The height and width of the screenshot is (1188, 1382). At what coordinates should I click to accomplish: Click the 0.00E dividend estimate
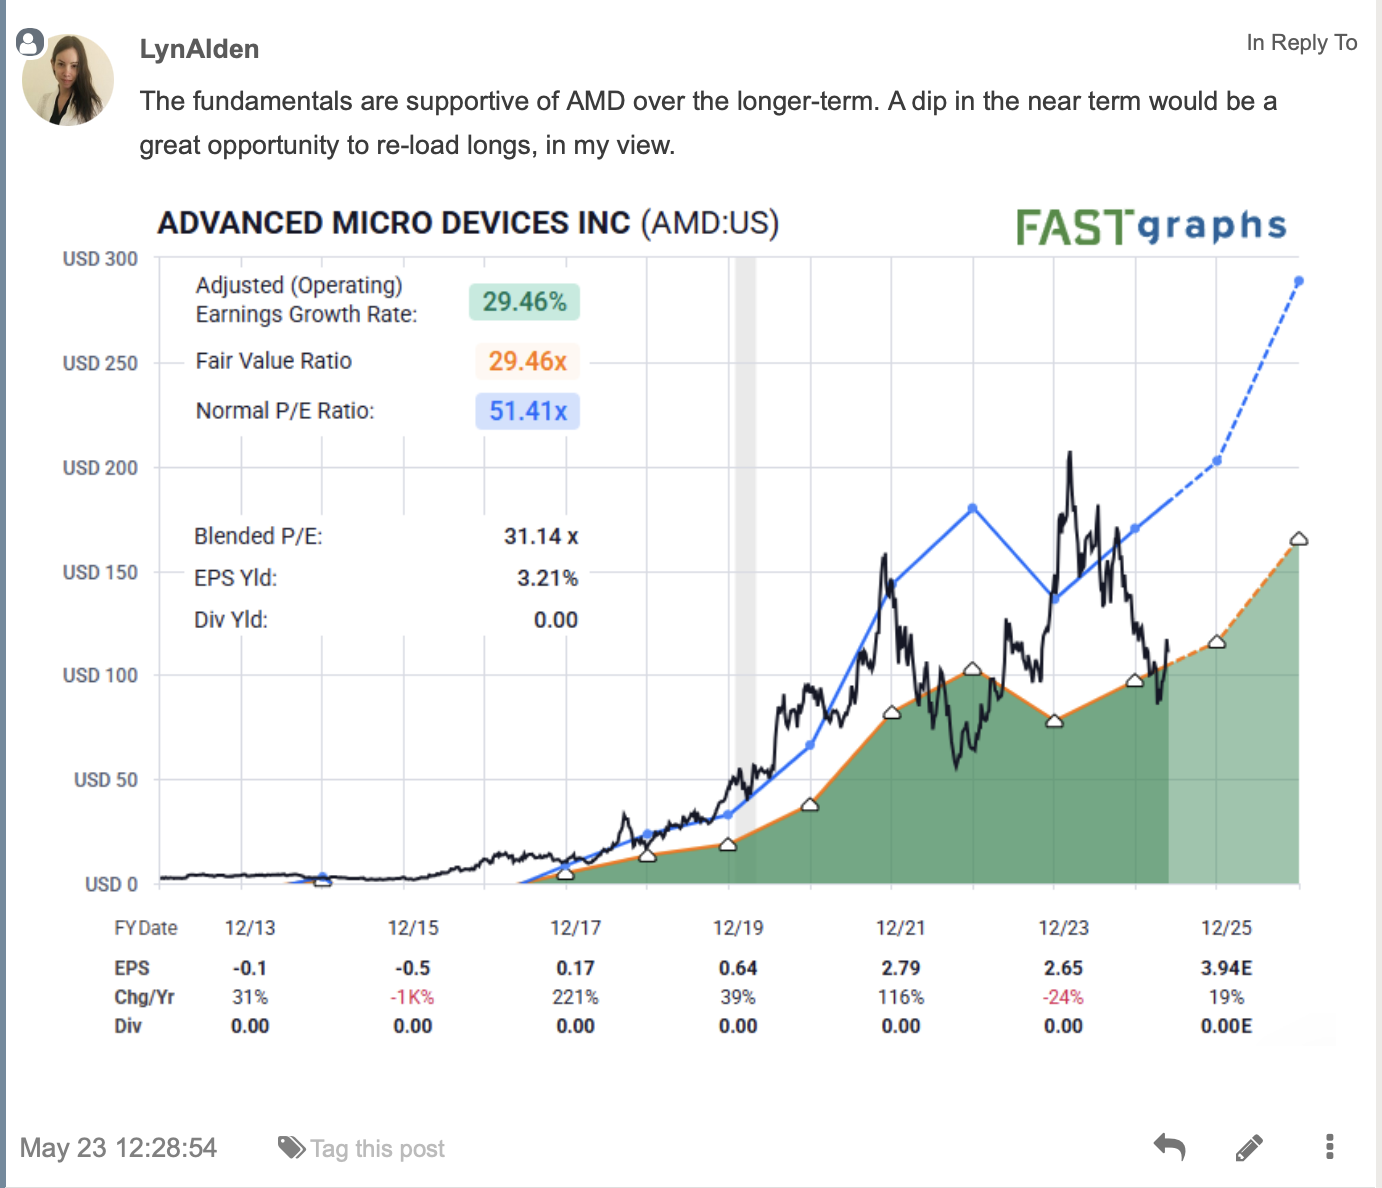1226,1026
